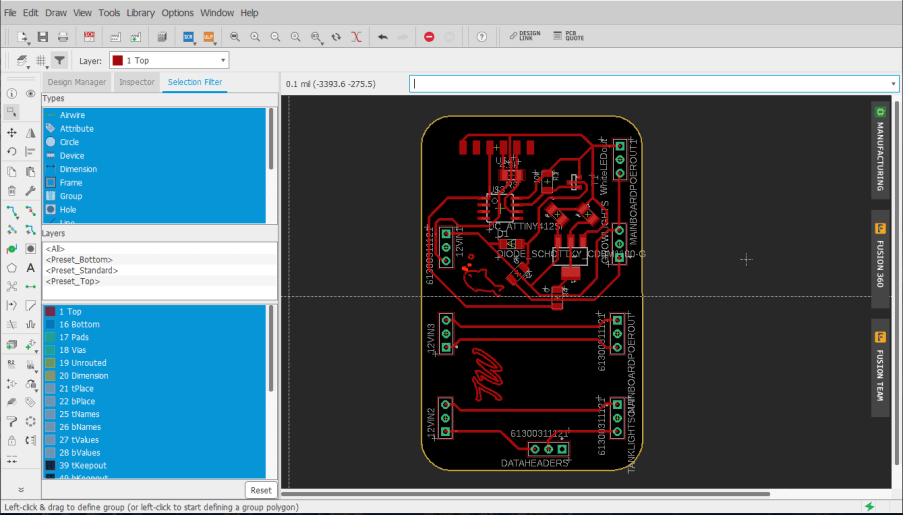
Task: Click the red Stop command icon
Action: pos(429,37)
